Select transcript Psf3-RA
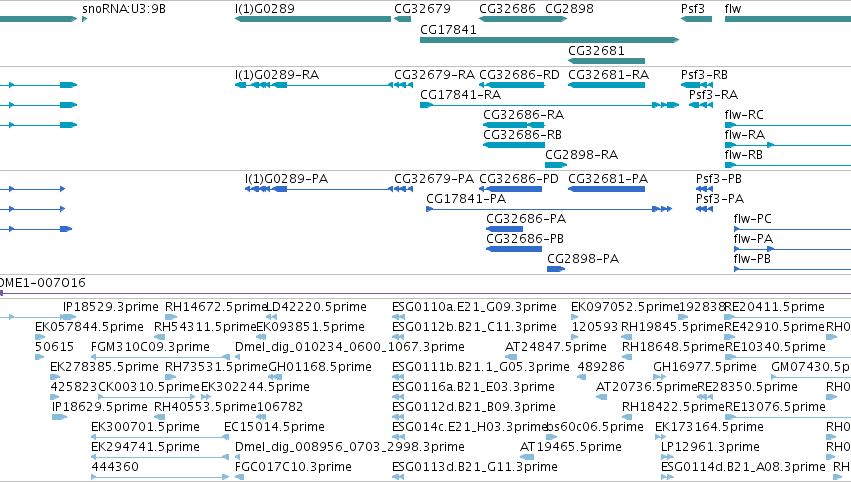 click(701, 105)
